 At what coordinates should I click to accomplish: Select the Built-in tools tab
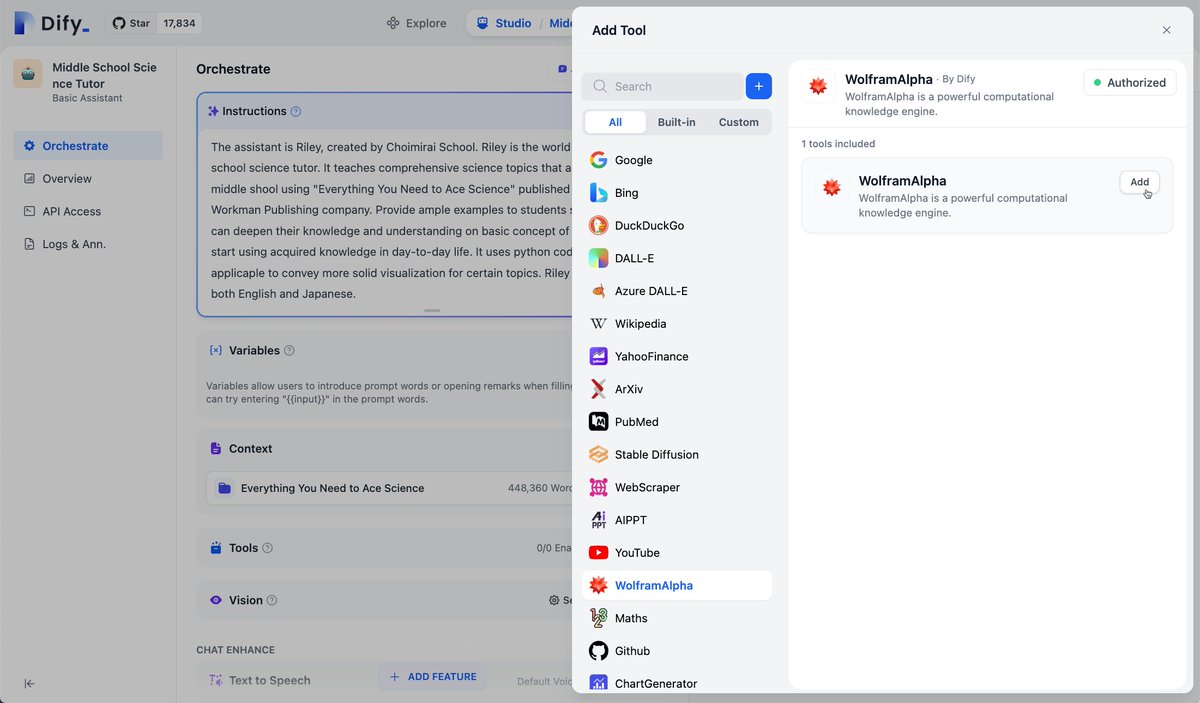click(676, 122)
